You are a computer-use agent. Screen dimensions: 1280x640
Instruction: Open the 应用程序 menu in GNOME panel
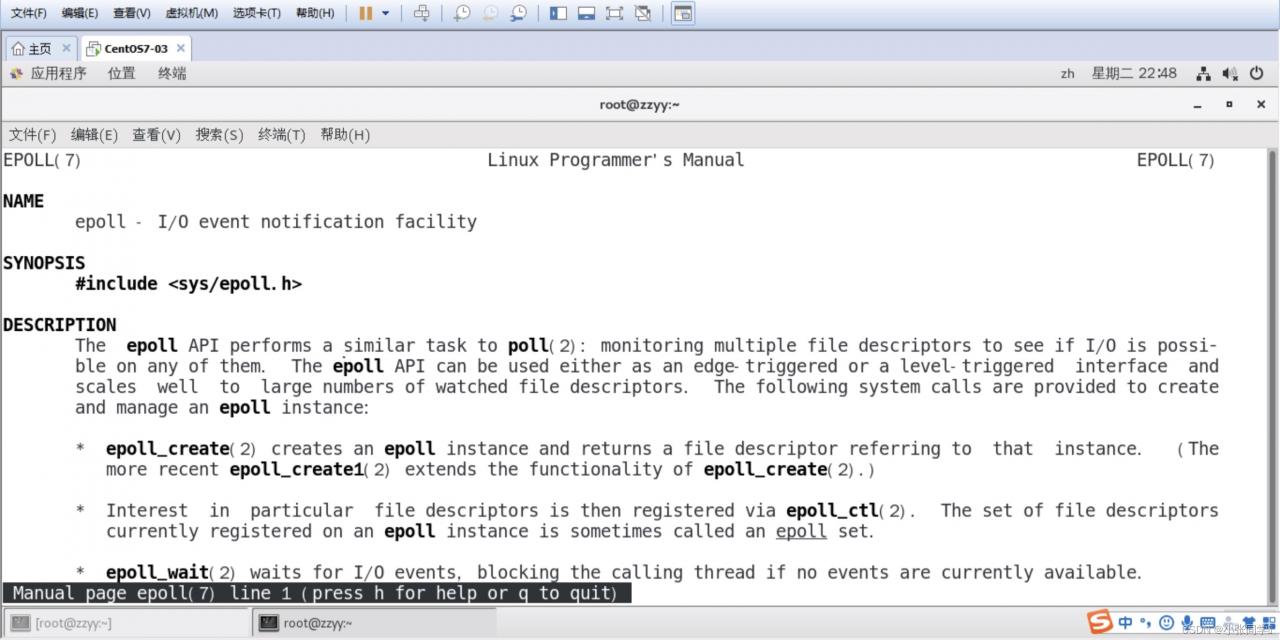pos(48,73)
